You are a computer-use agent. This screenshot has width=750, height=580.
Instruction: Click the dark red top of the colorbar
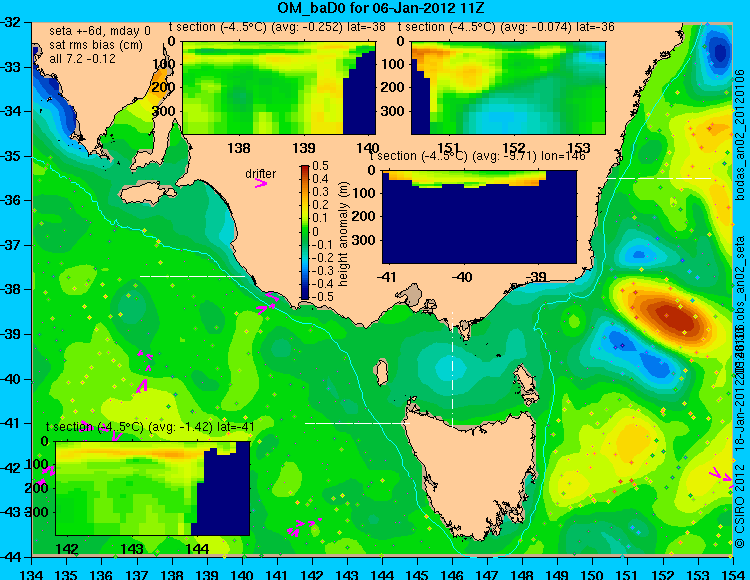point(305,169)
